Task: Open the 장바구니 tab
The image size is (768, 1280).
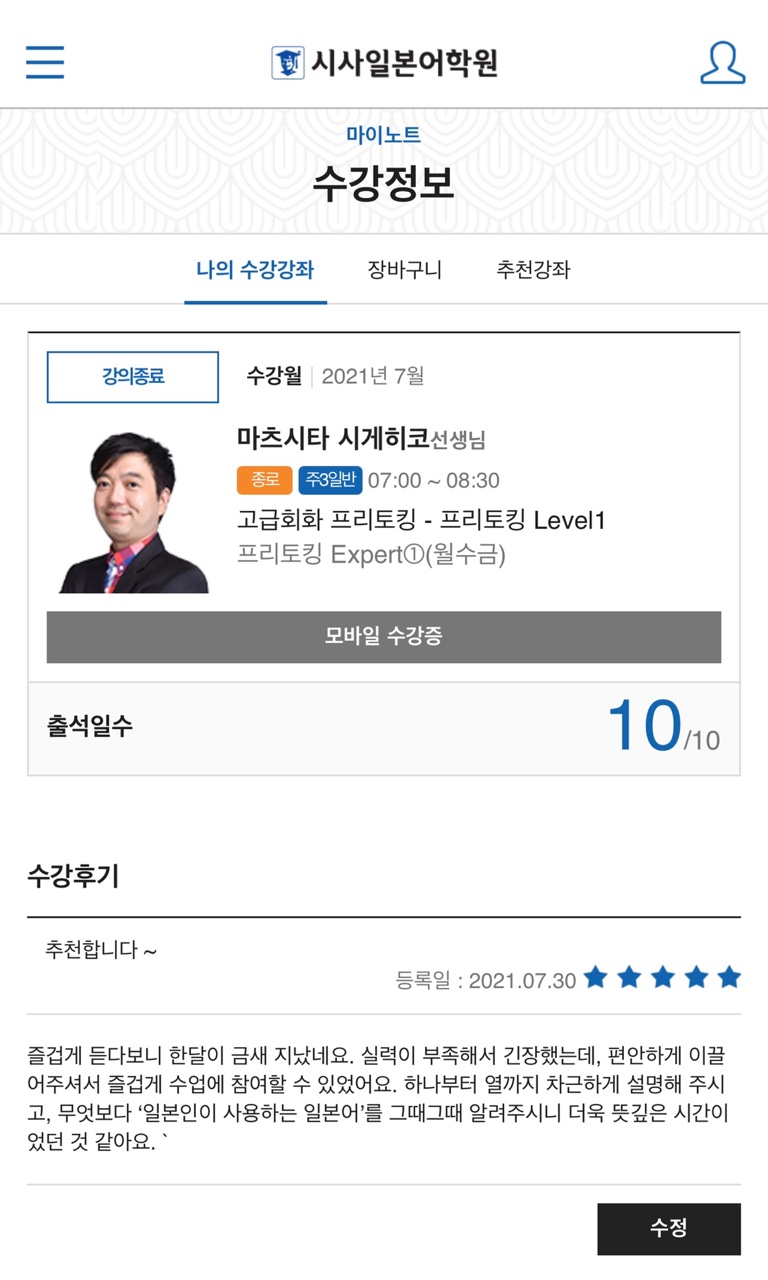Action: 404,270
